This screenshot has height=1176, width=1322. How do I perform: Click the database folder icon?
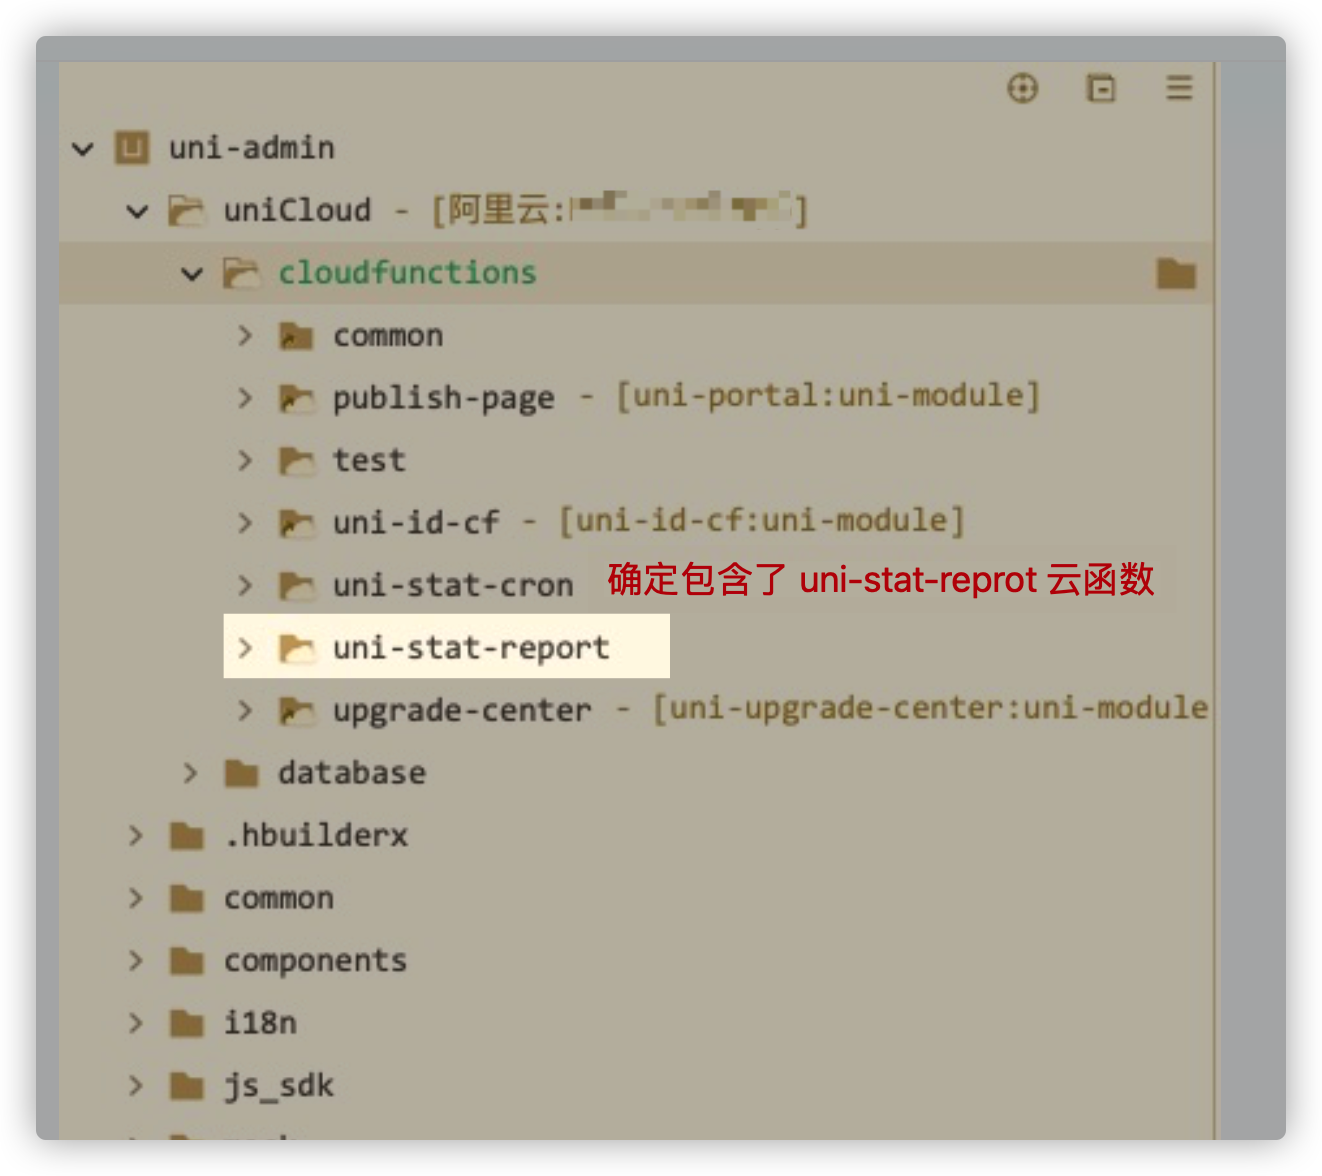coord(241,773)
